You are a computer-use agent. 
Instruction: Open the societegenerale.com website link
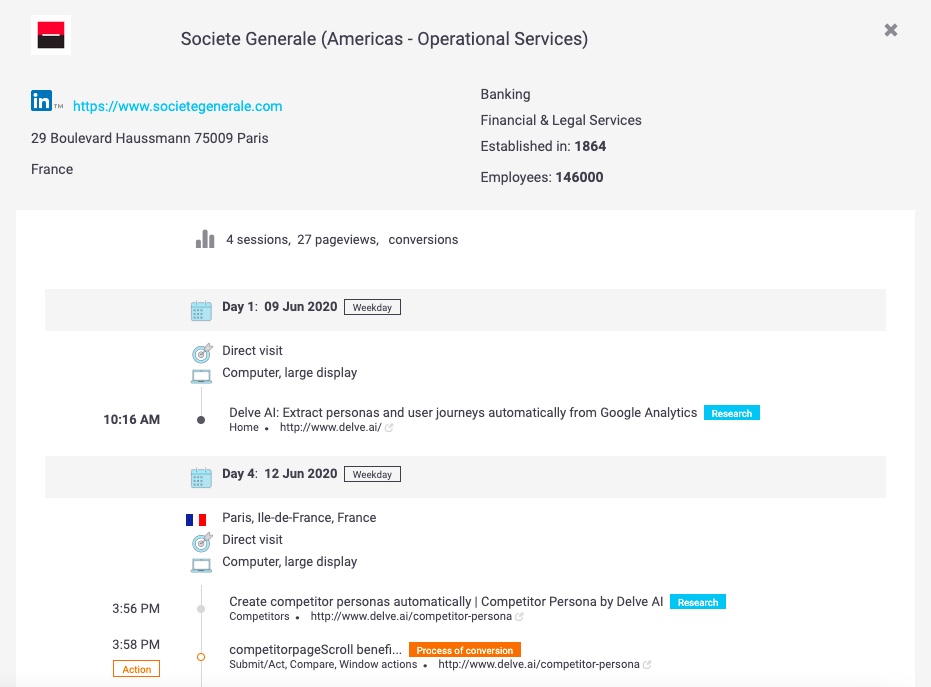click(178, 106)
